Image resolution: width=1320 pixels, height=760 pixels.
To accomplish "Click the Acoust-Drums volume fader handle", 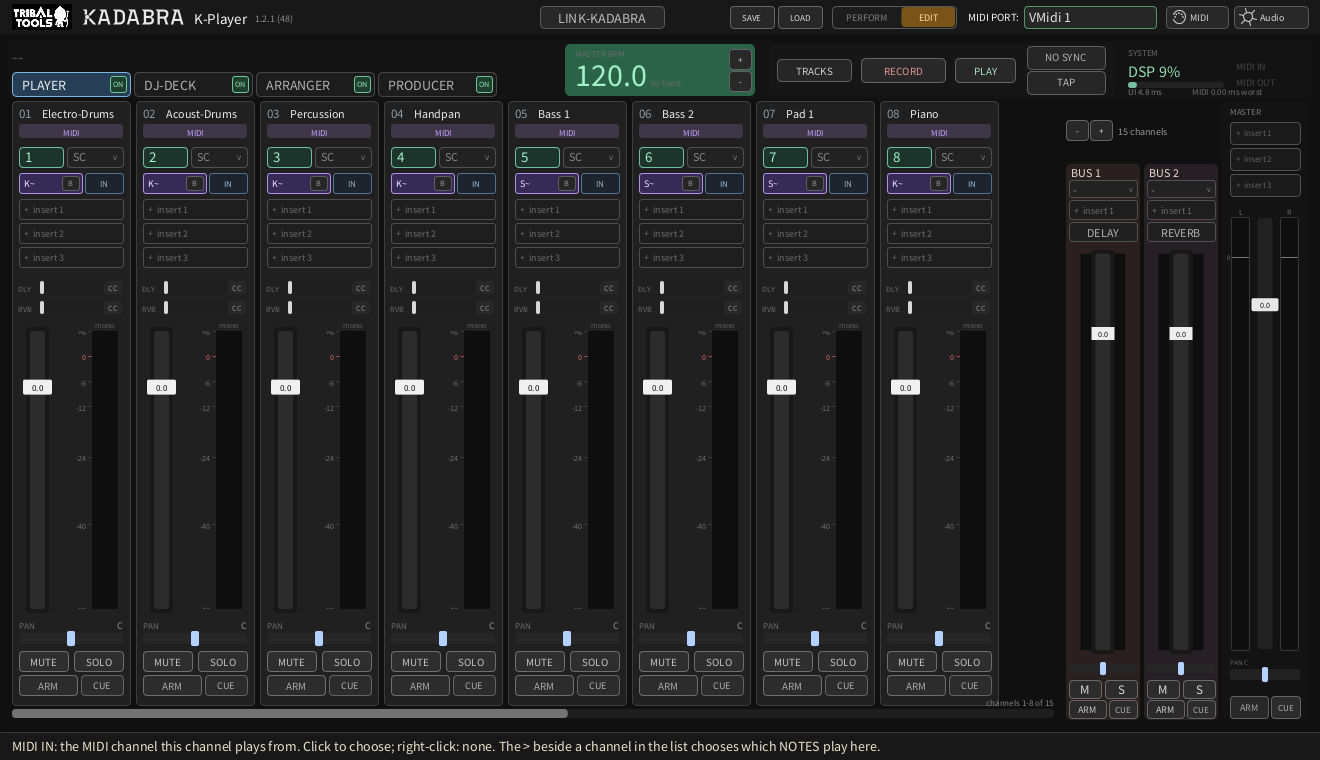I will tap(161, 387).
